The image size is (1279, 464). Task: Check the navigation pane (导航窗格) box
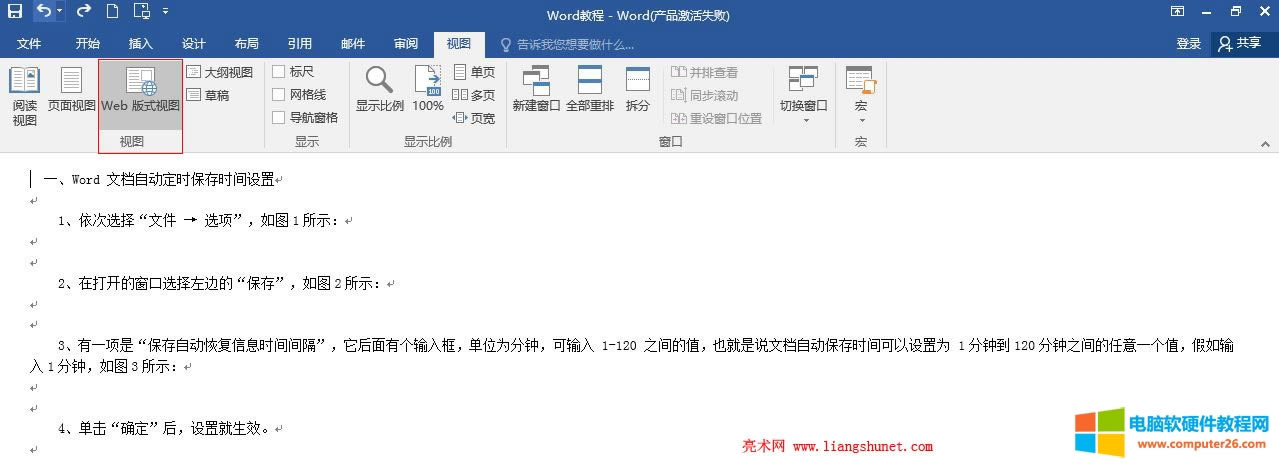(279, 117)
